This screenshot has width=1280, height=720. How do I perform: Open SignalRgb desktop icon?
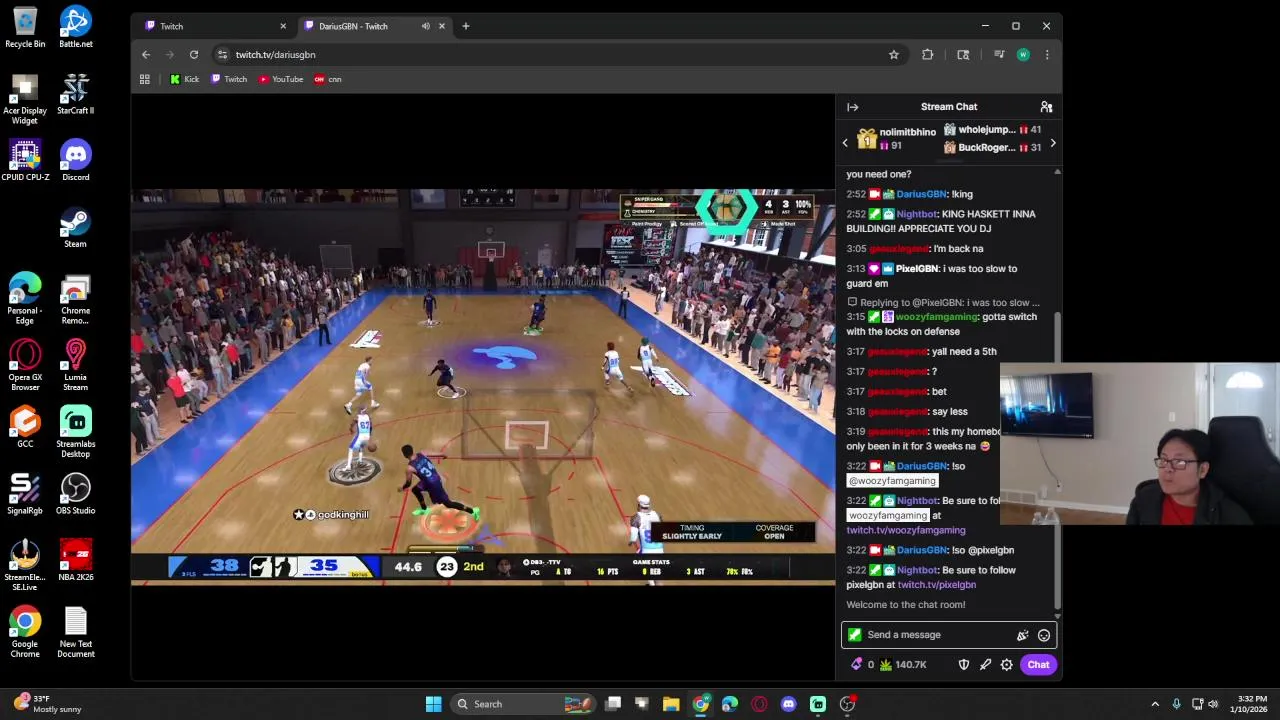(25, 493)
